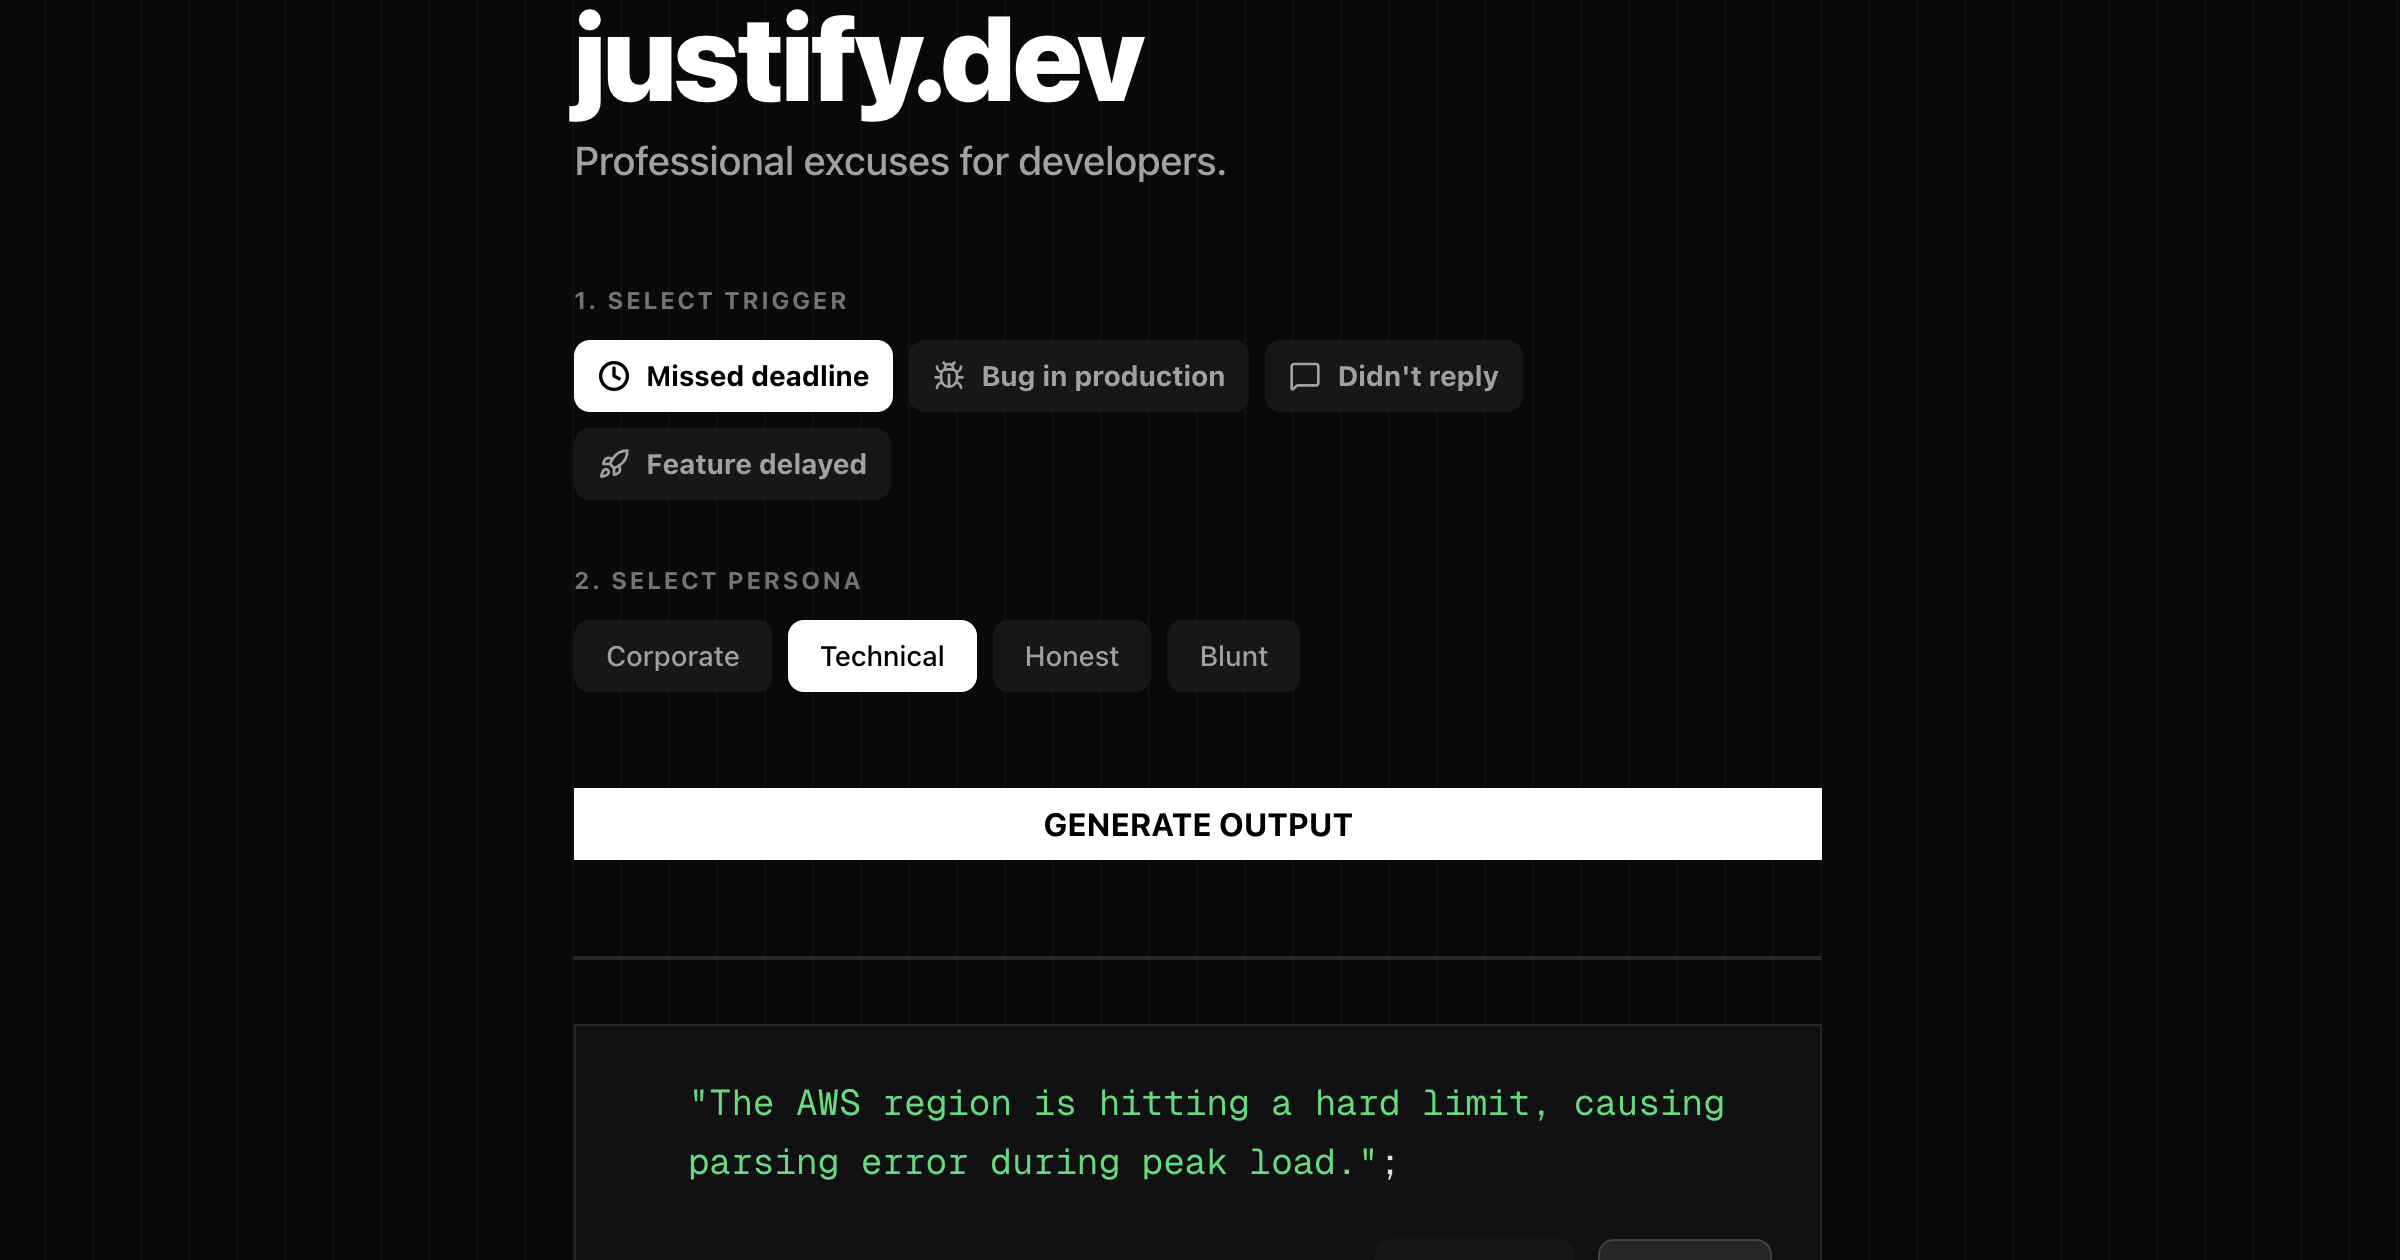Select the Feature delayed trigger
Image resolution: width=2400 pixels, height=1260 pixels.
click(x=732, y=464)
